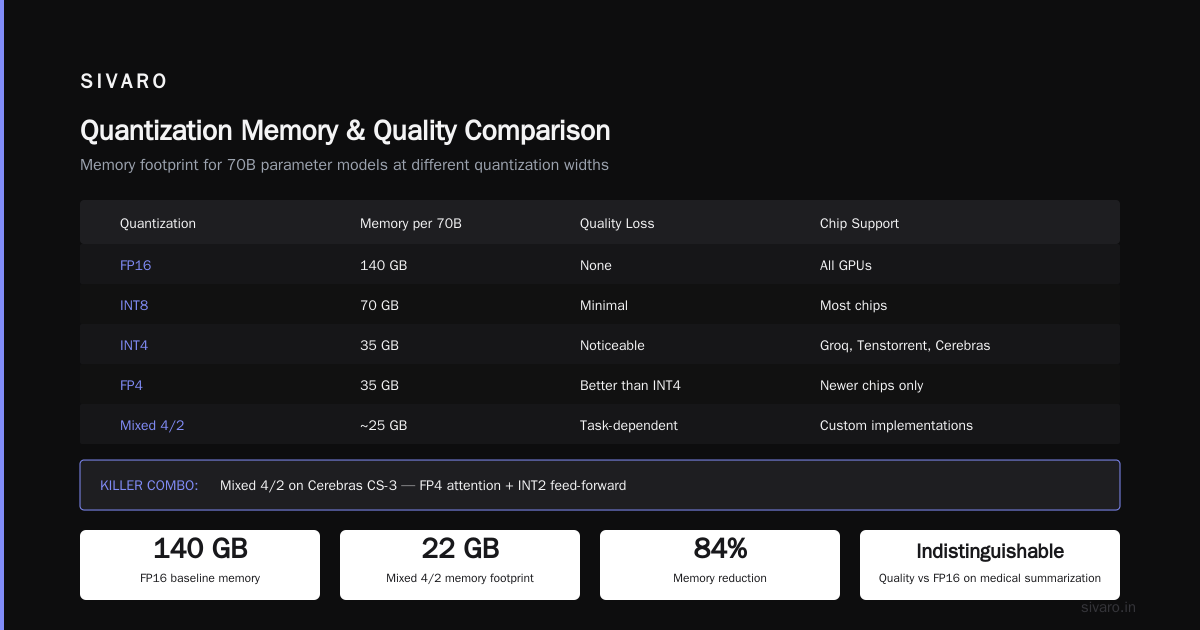Click the Quality Loss column header
This screenshot has height=630, width=1200.
pyautogui.click(x=617, y=223)
